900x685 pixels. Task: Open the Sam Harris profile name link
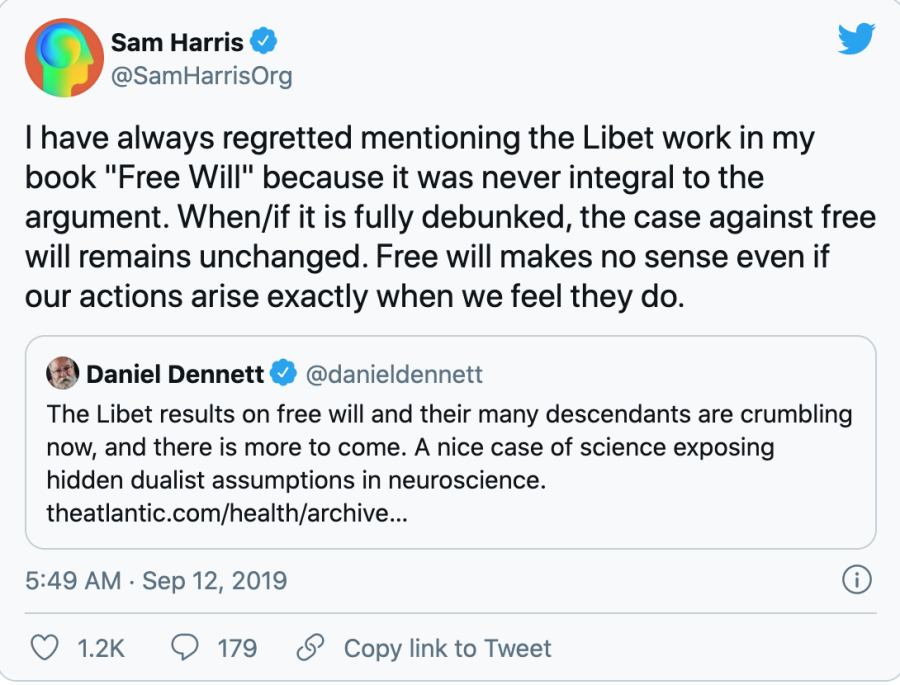point(178,42)
